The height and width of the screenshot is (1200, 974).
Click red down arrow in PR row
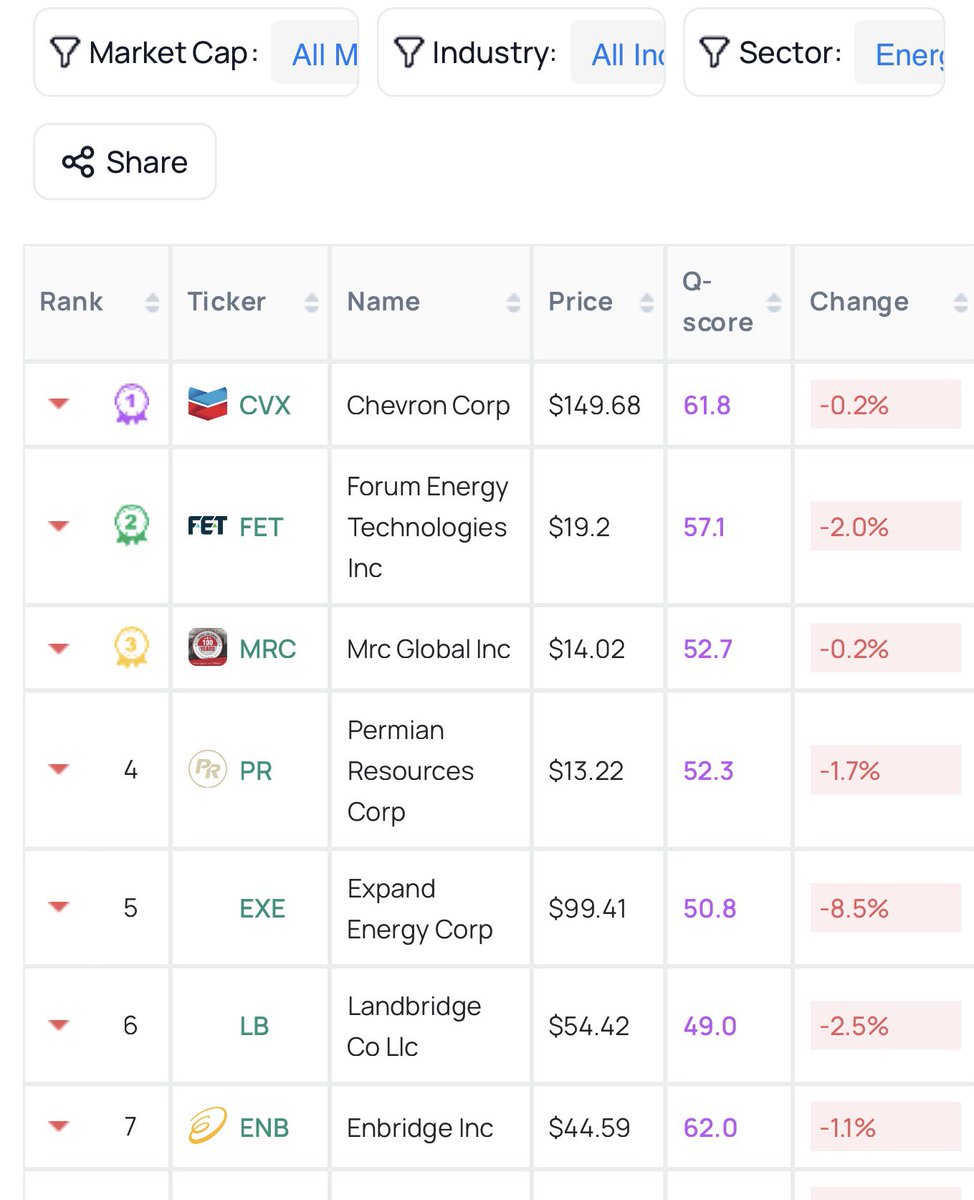59,769
